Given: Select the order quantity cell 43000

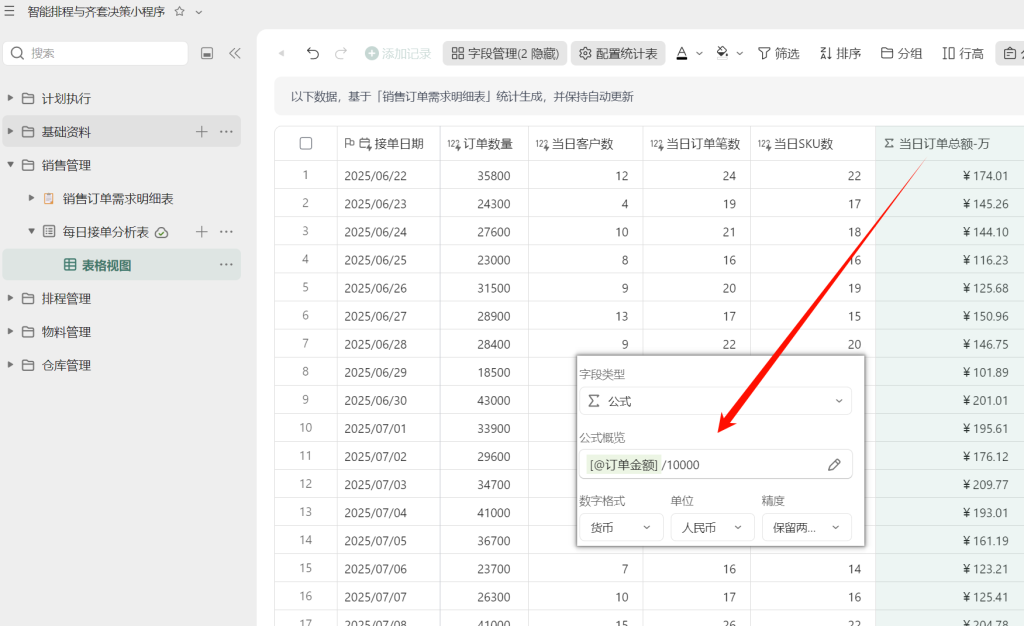Looking at the screenshot, I should [484, 400].
